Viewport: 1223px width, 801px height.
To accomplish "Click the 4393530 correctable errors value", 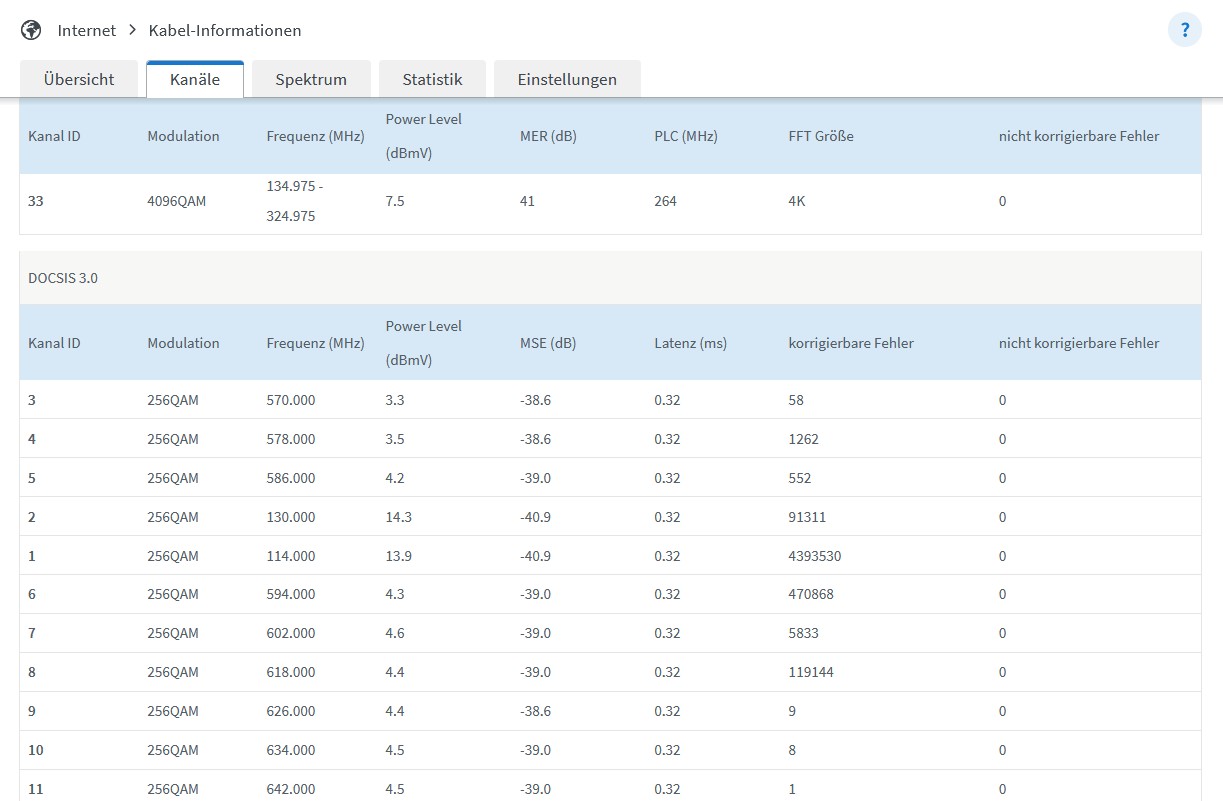I will [x=815, y=556].
